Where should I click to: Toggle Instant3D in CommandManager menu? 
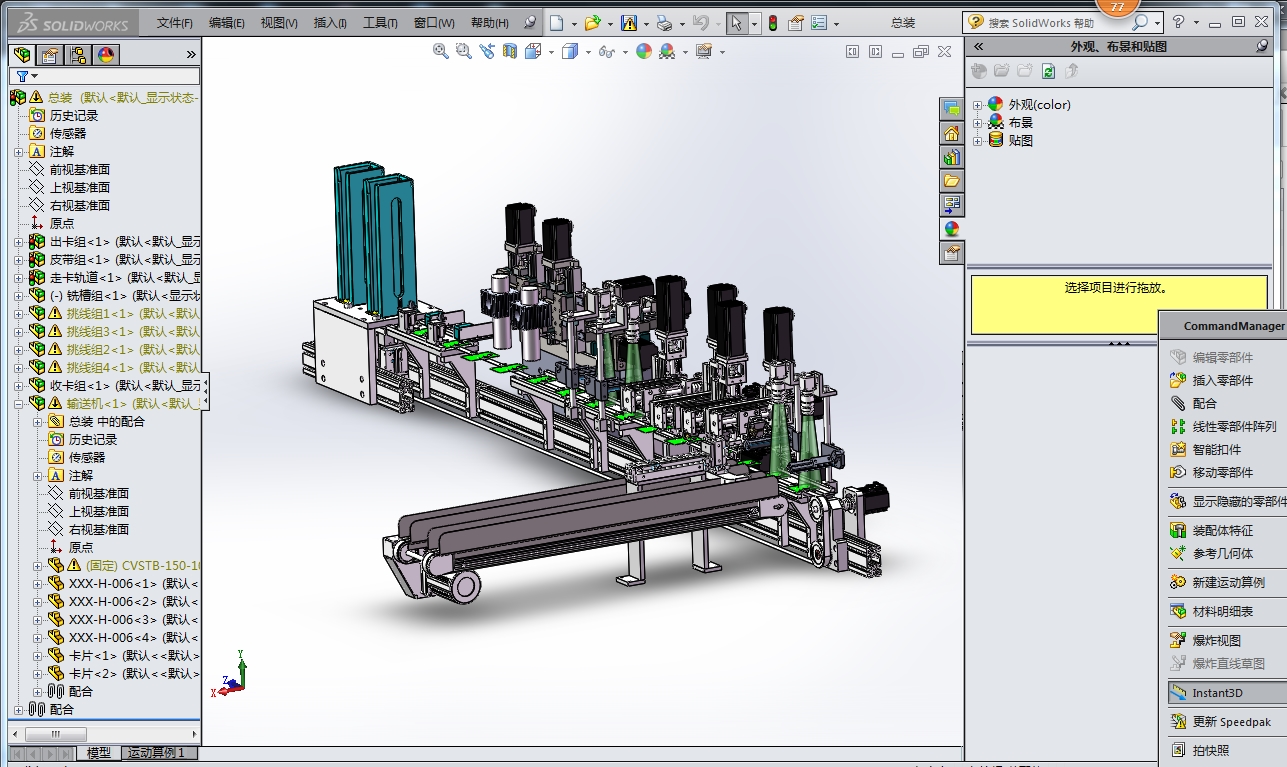click(x=1217, y=693)
